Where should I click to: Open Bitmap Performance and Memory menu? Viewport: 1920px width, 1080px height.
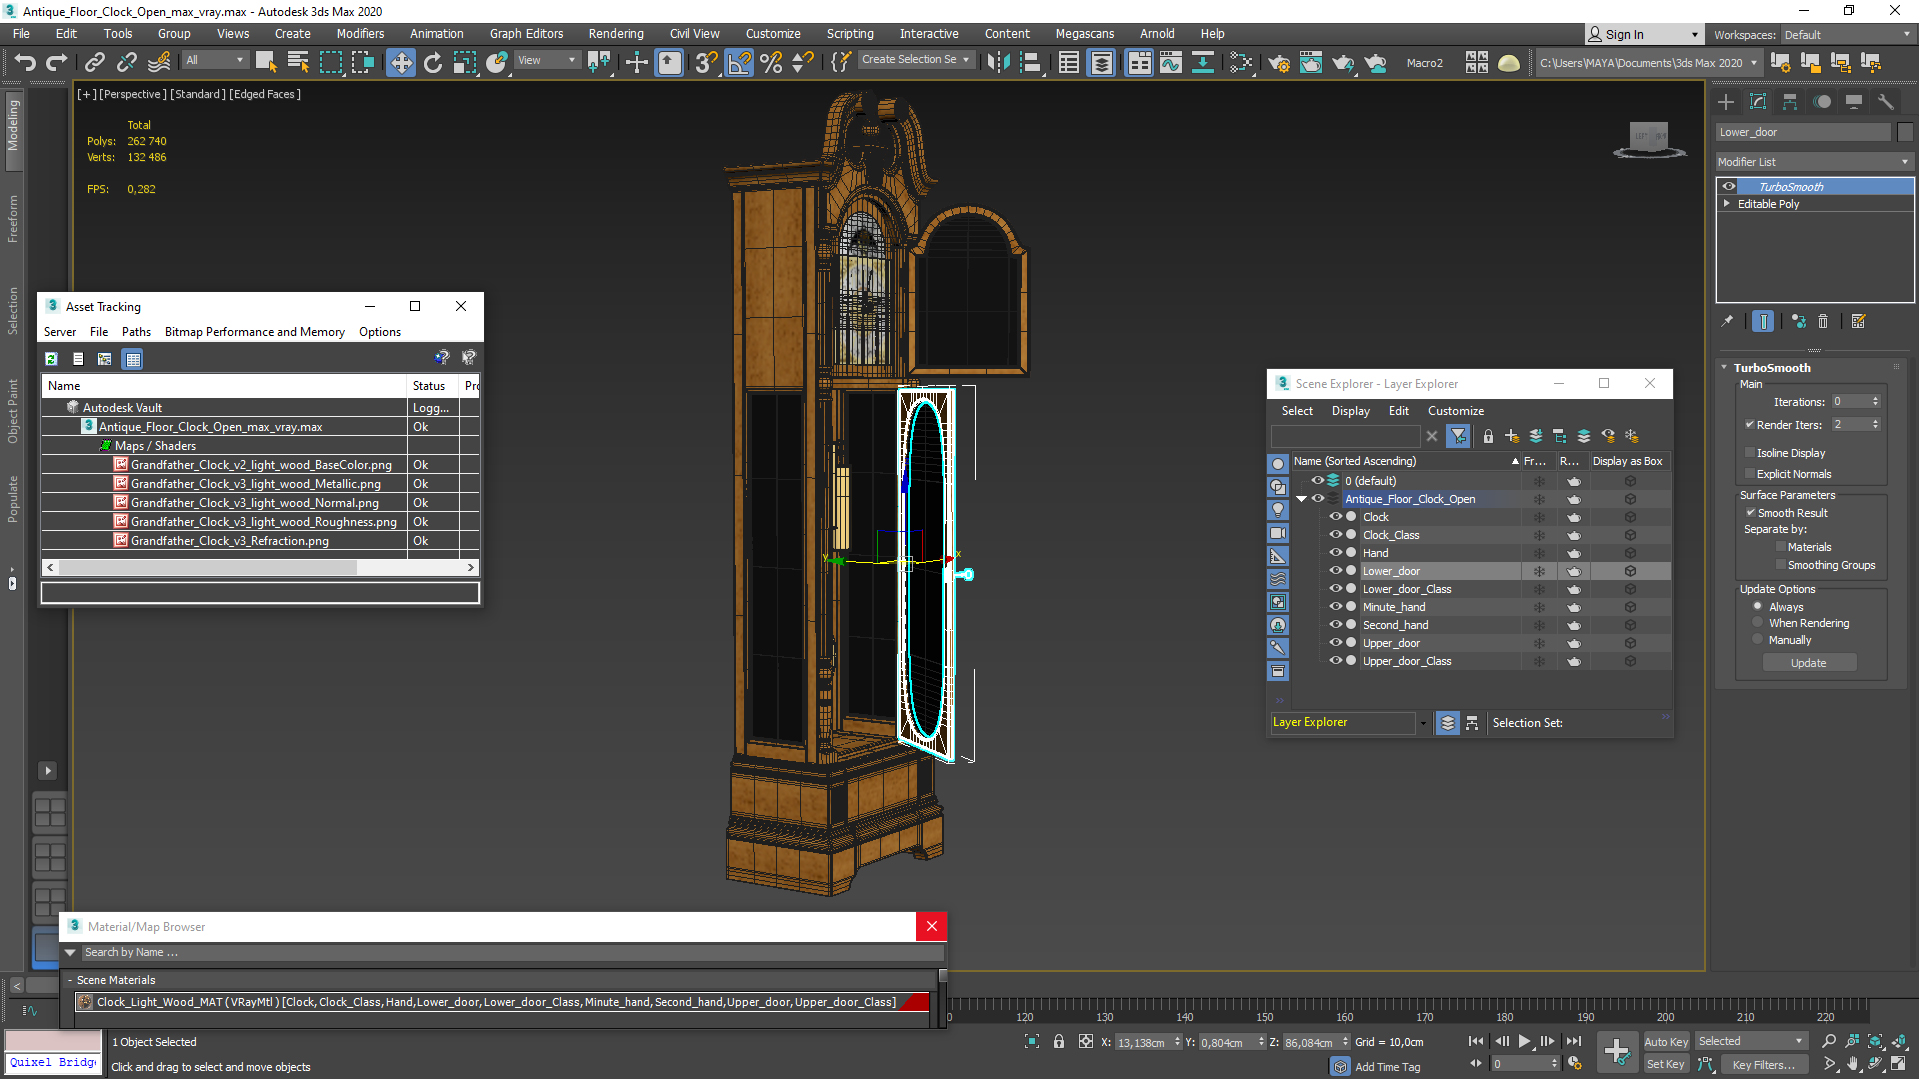point(255,332)
